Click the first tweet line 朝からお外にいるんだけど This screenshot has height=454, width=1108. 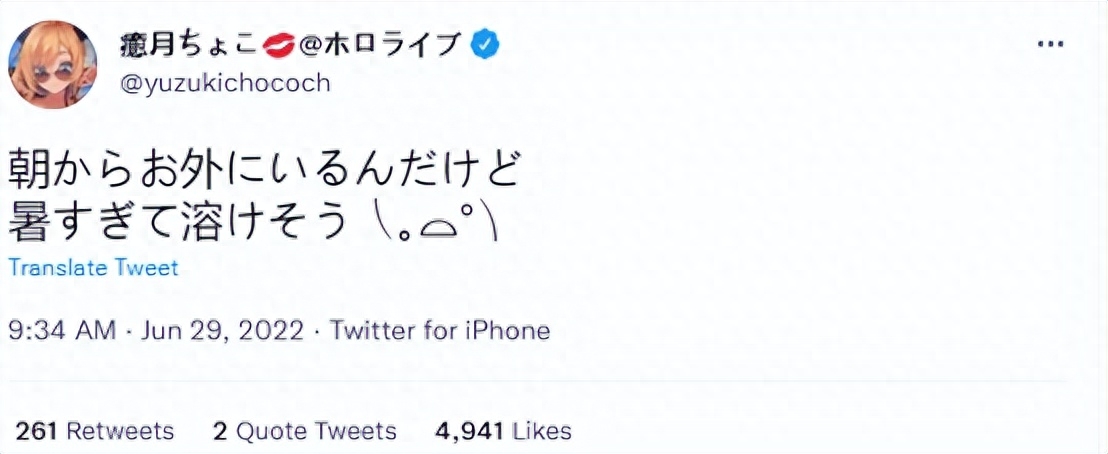[265, 171]
